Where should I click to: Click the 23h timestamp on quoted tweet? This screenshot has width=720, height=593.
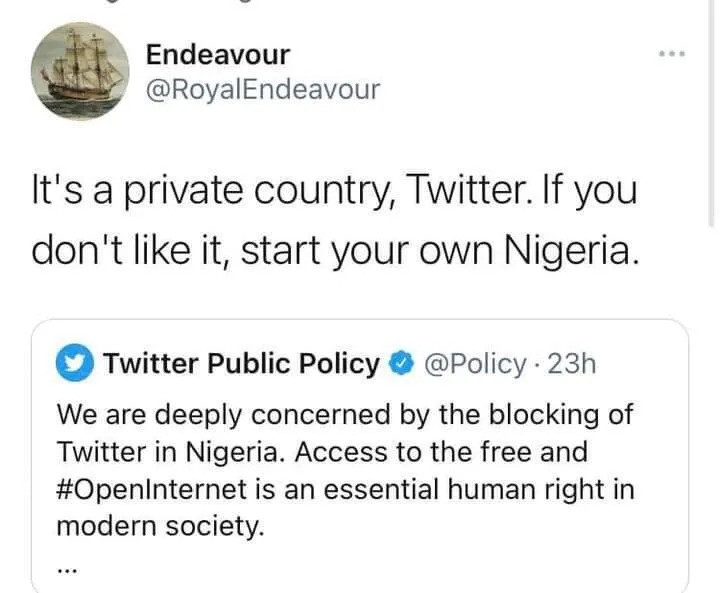pyautogui.click(x=573, y=364)
